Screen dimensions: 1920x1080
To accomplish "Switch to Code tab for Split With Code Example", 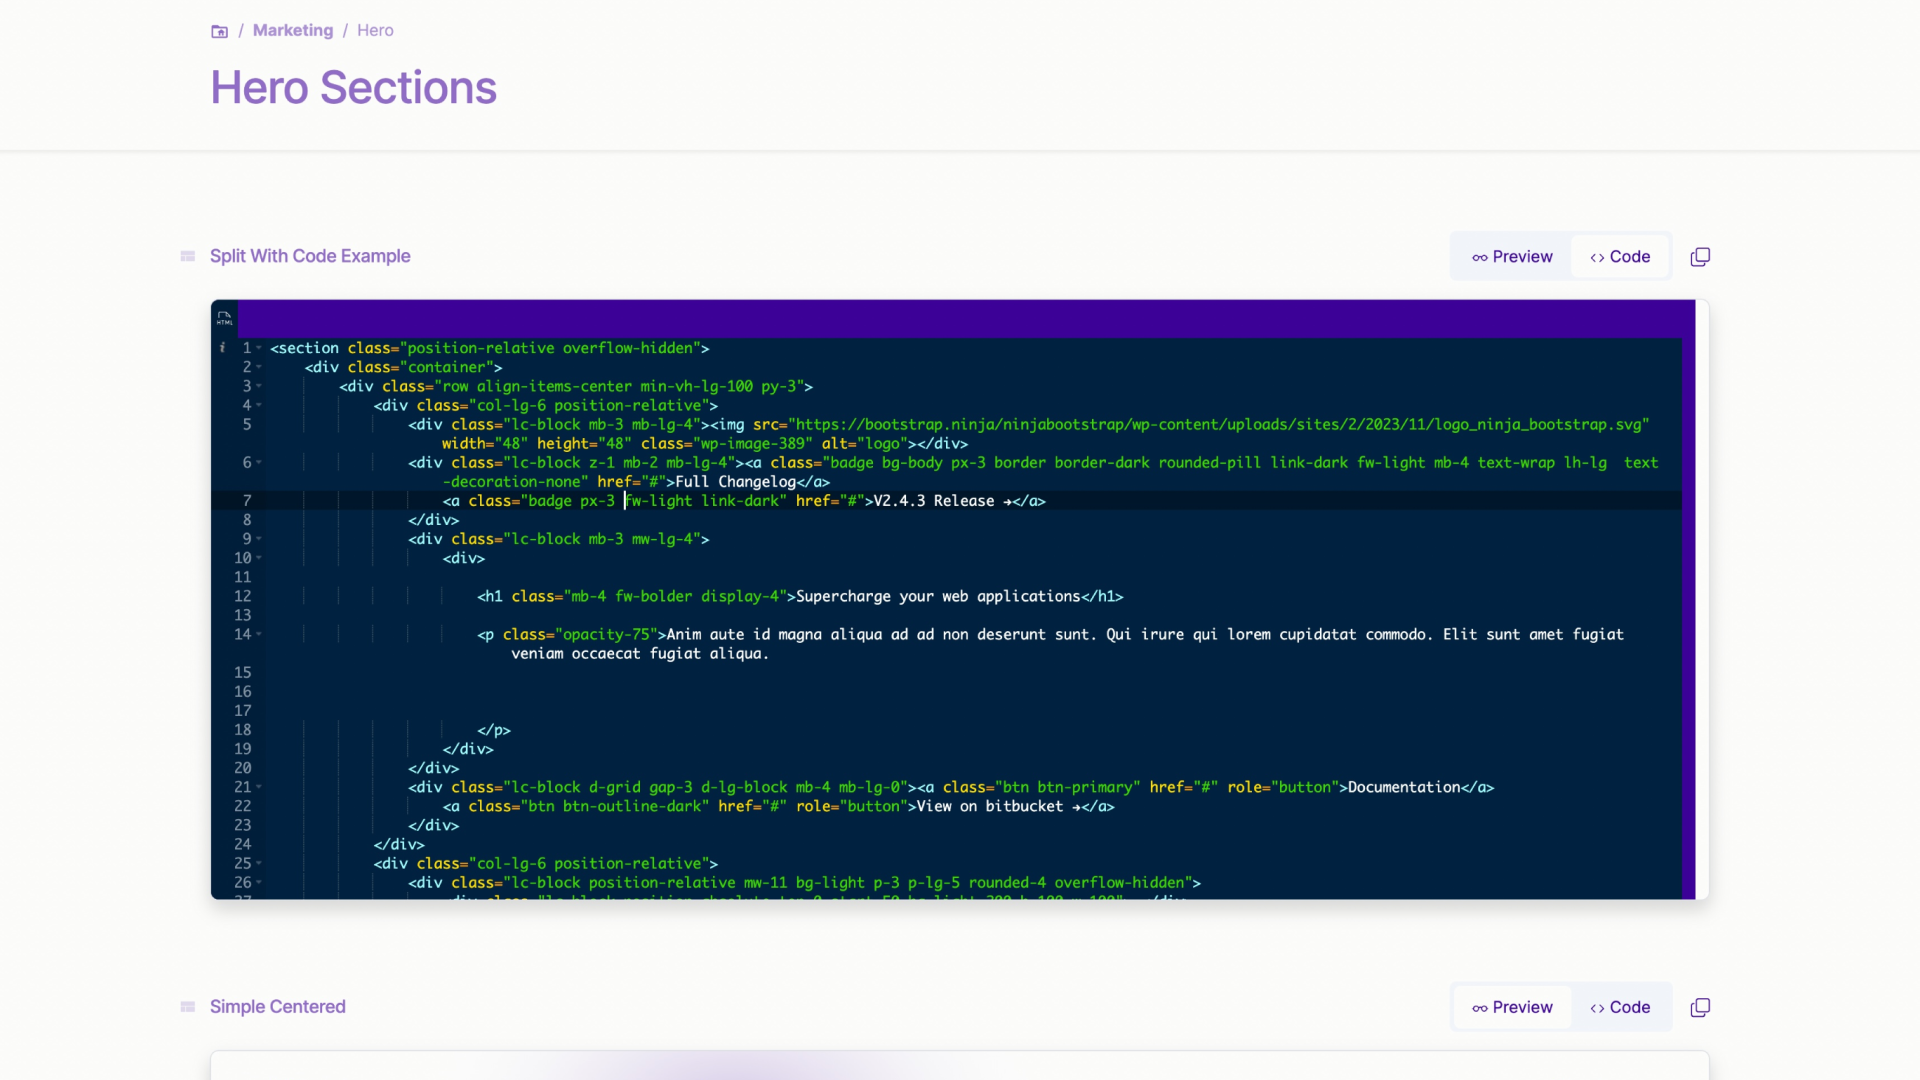I will click(1620, 257).
